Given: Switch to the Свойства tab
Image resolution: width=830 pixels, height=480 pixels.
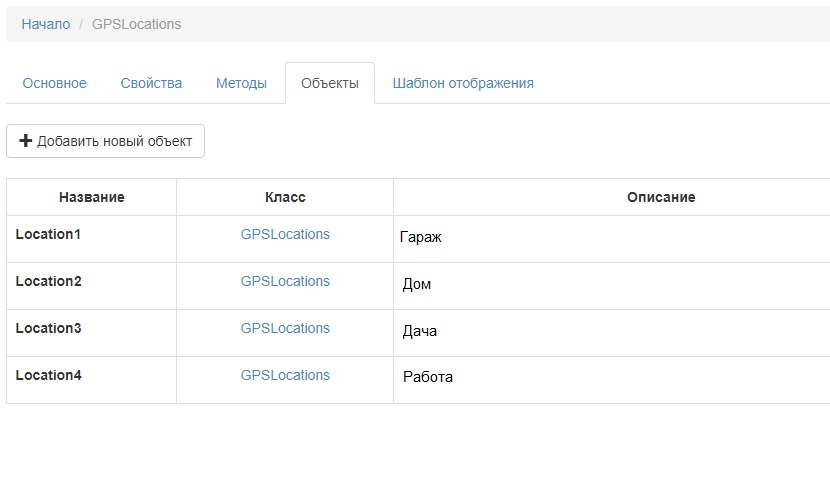Looking at the screenshot, I should (151, 83).
